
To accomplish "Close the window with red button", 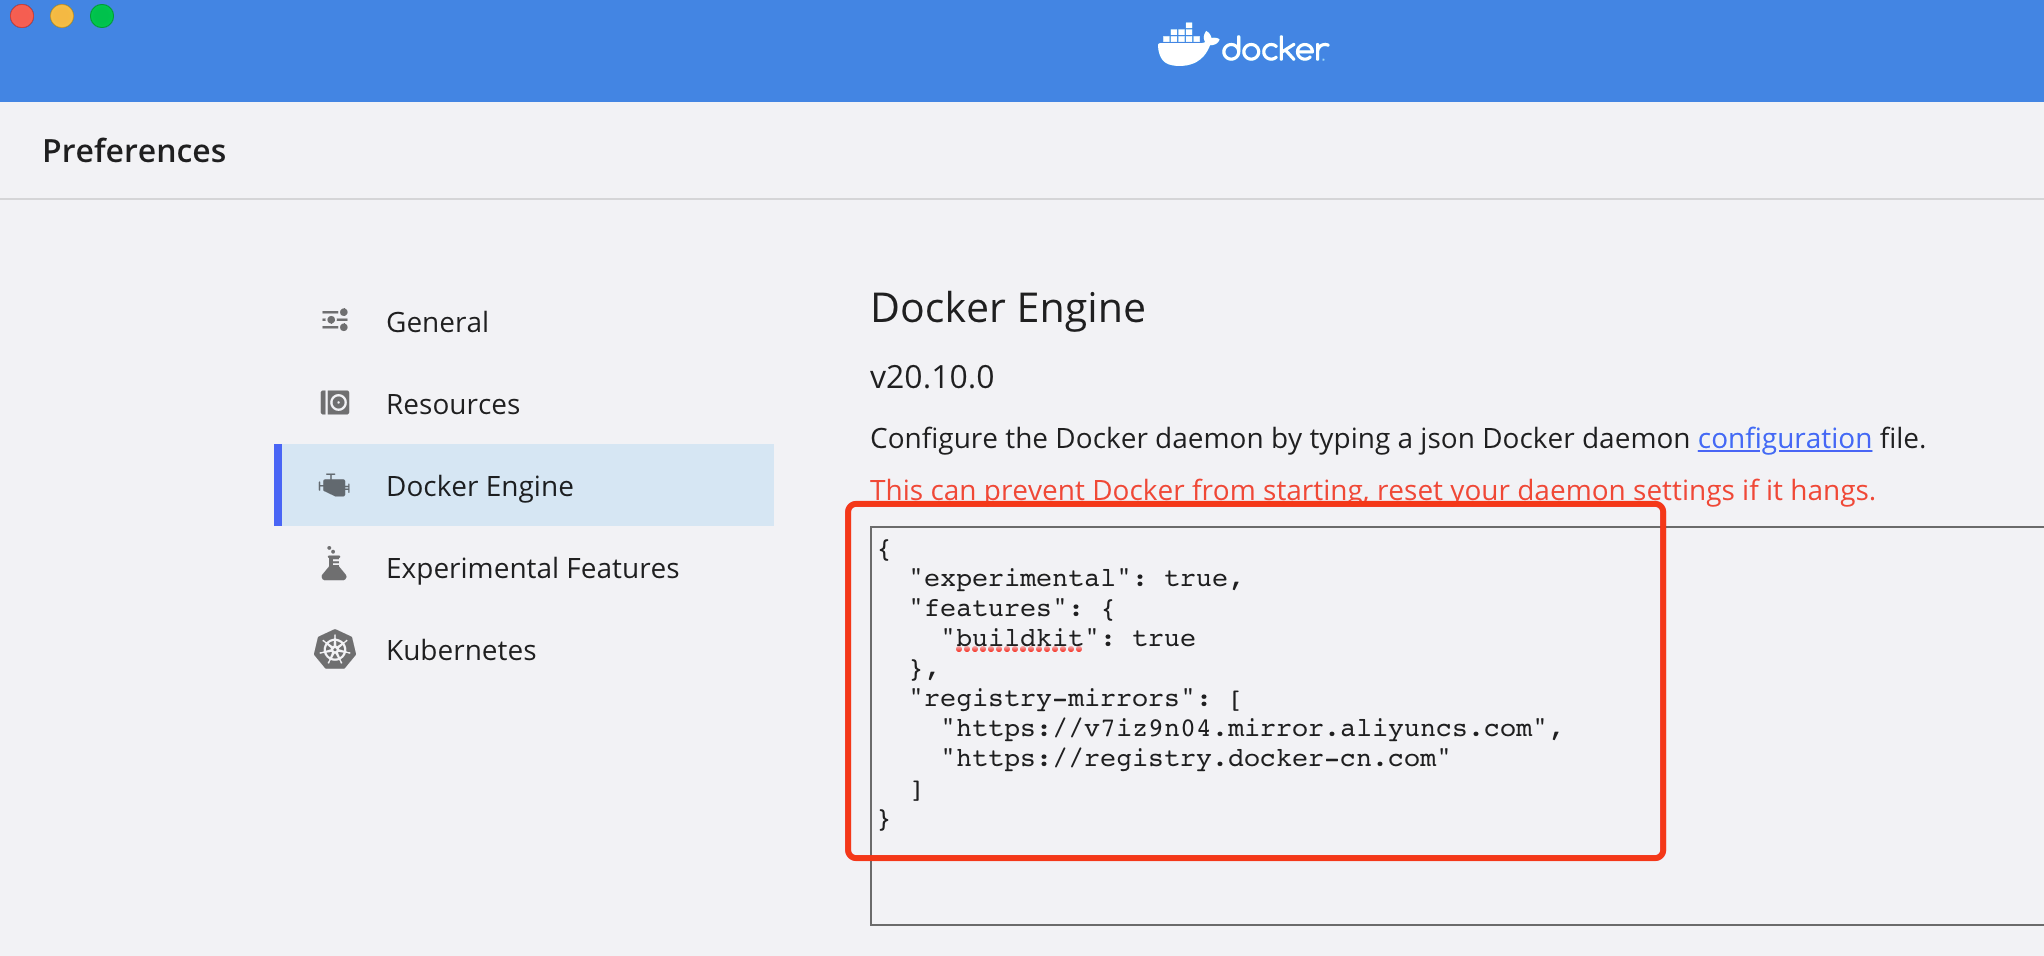I will click(x=21, y=15).
